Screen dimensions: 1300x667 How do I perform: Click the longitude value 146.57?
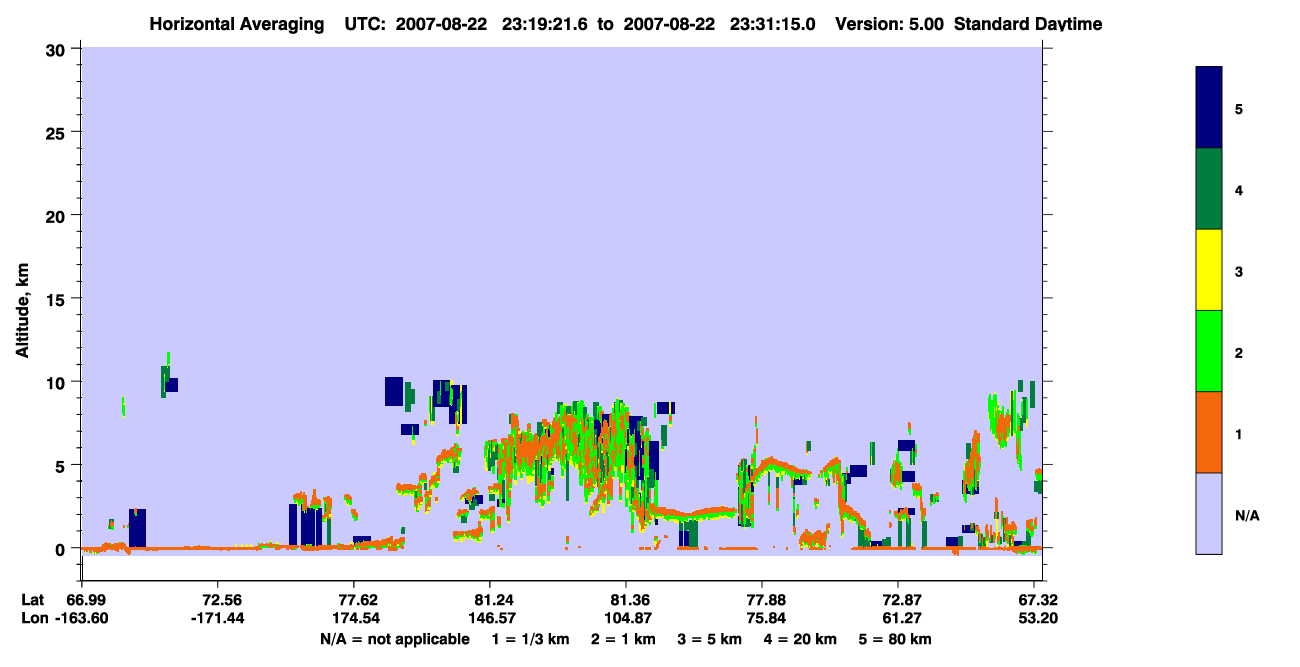point(490,618)
